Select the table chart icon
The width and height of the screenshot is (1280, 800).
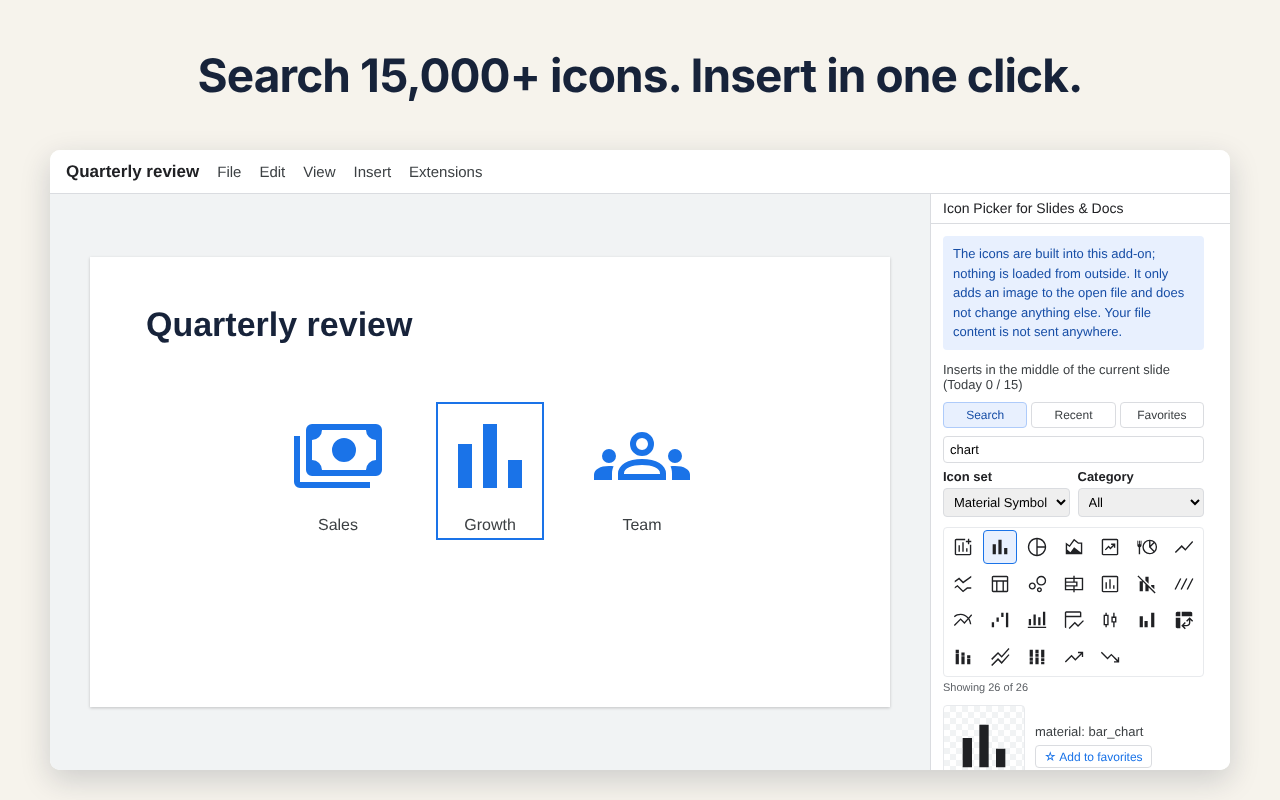point(1000,584)
